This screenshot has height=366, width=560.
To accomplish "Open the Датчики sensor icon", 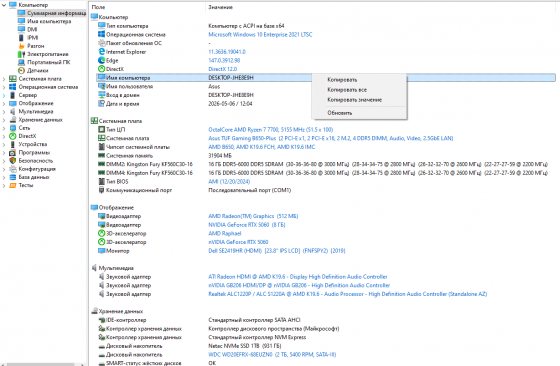I will coord(21,70).
